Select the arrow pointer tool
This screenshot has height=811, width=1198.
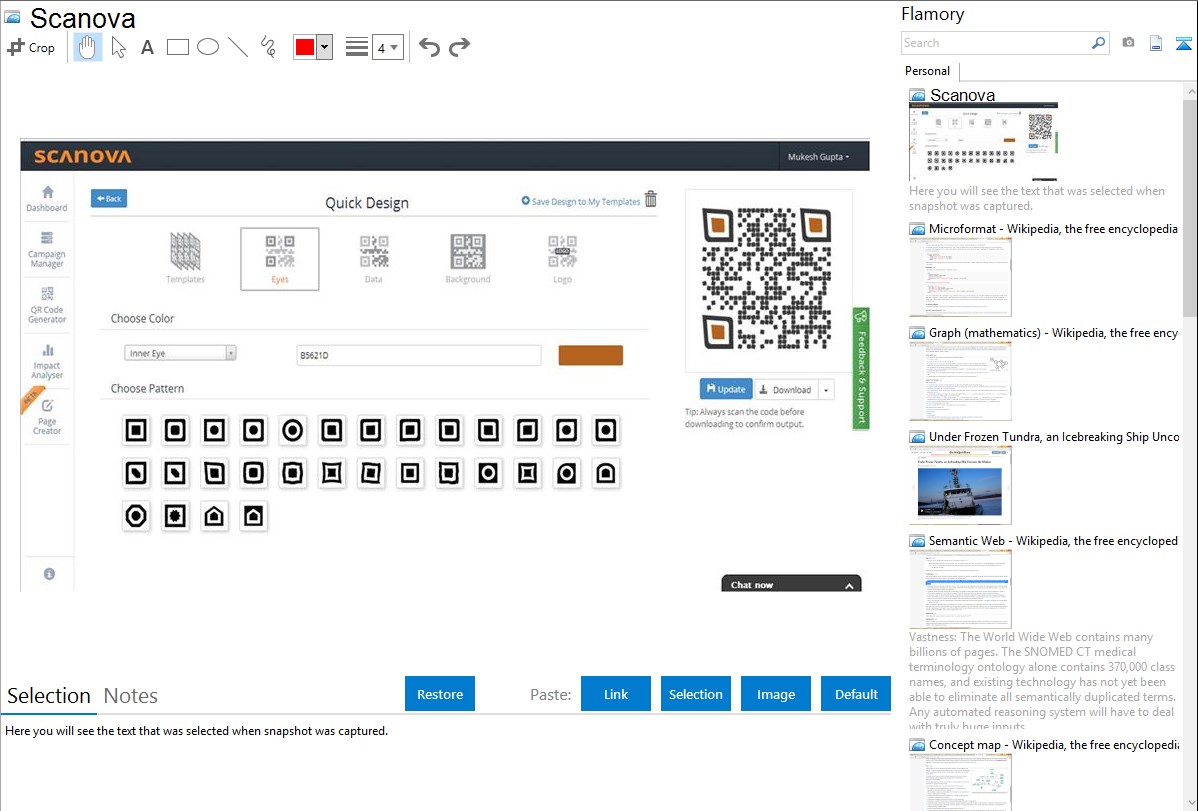118,47
